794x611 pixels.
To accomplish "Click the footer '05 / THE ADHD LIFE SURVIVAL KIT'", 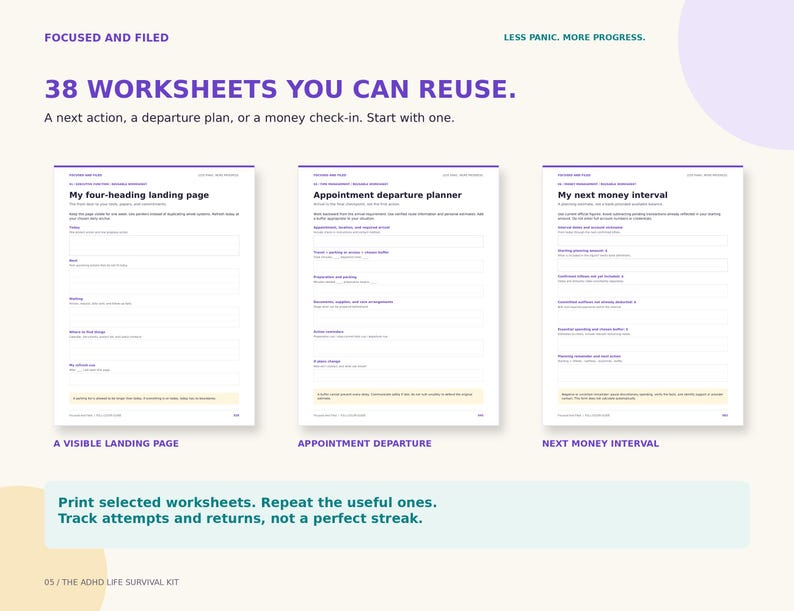I will (x=111, y=582).
